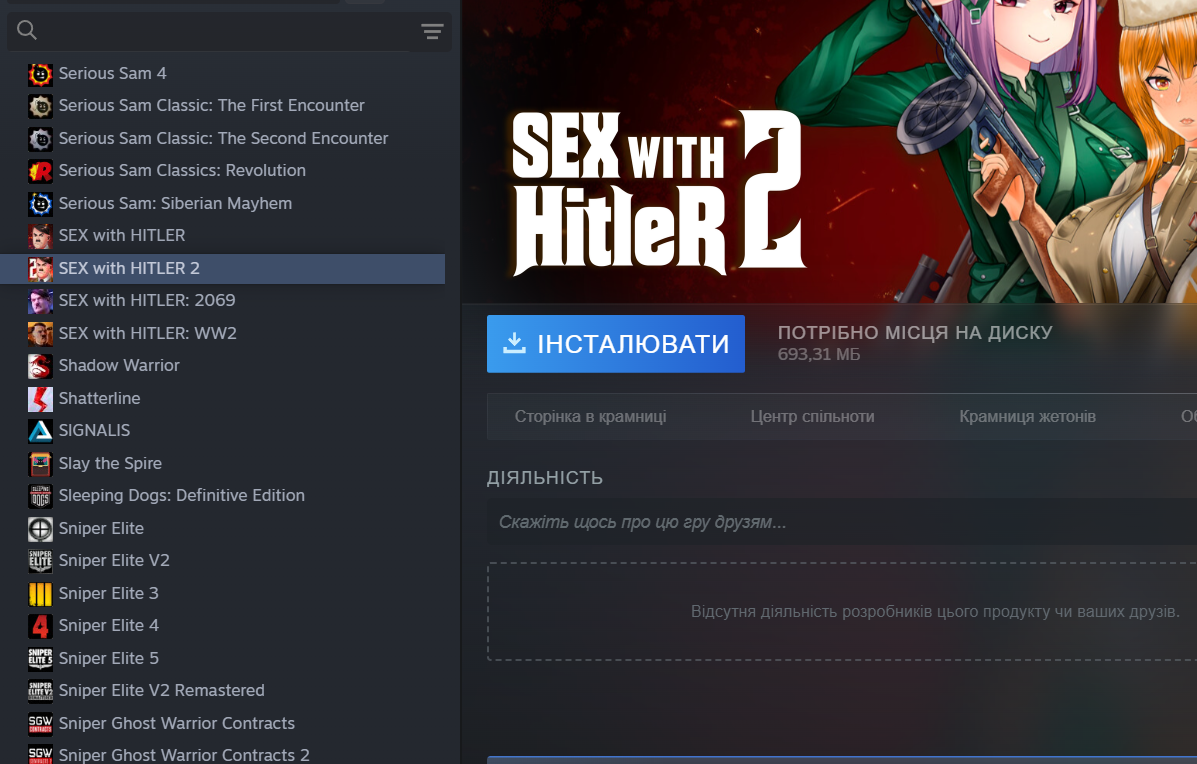Open the library filter options icon
The width and height of the screenshot is (1197, 764).
pyautogui.click(x=432, y=31)
